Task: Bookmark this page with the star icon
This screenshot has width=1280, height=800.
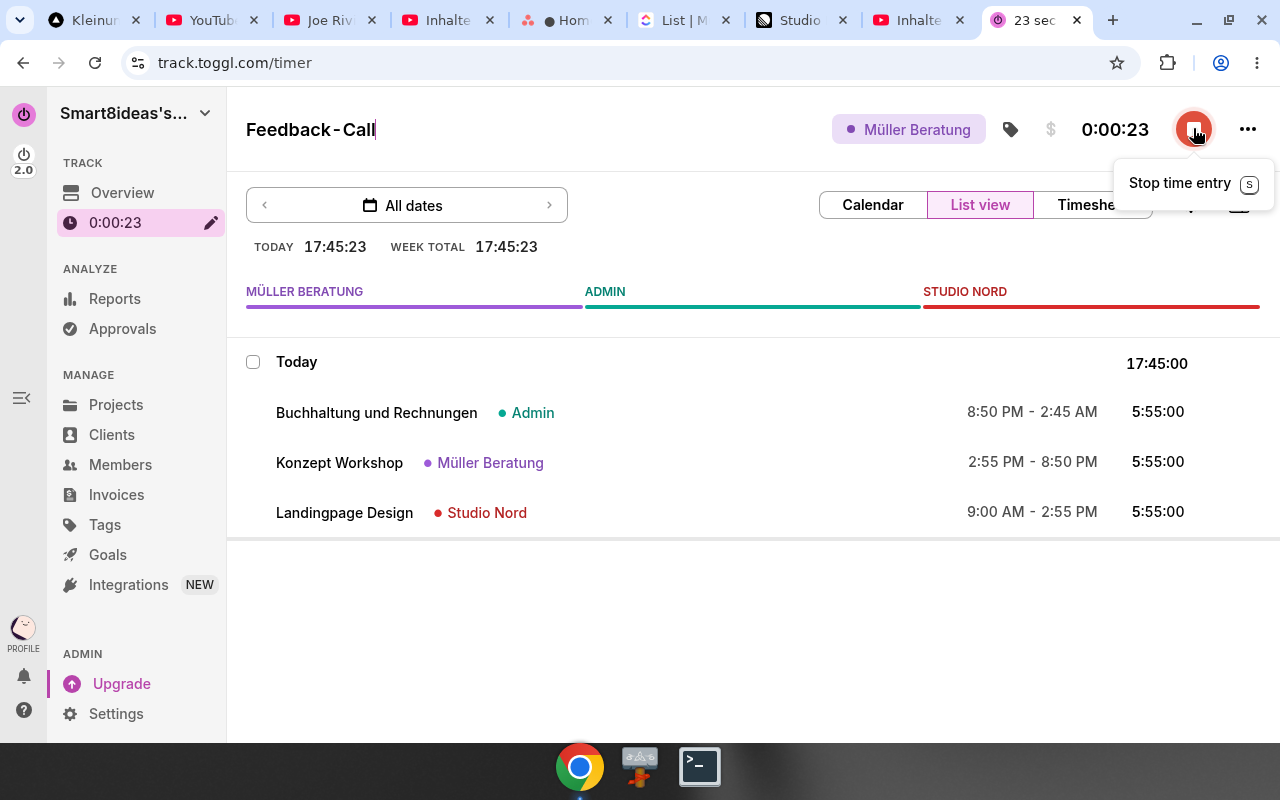Action: point(1117,63)
